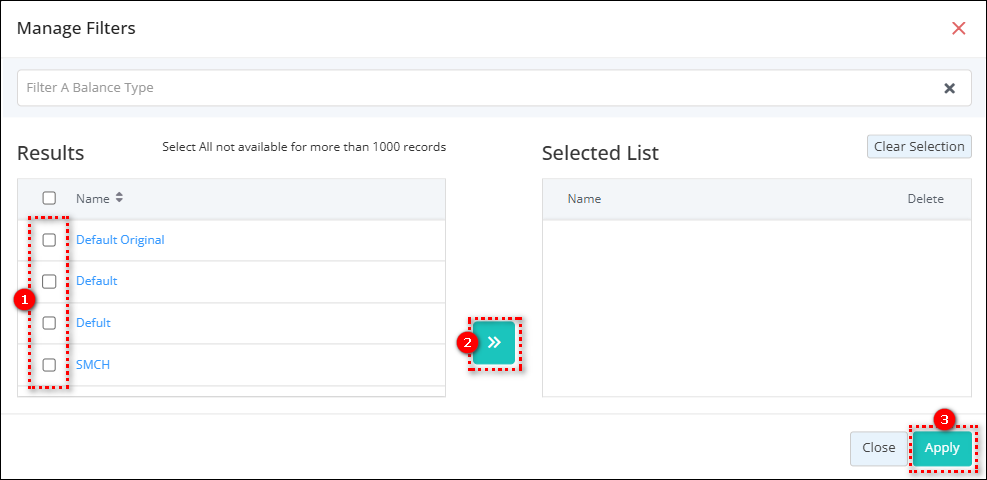Click the Default filter name link

tap(97, 281)
